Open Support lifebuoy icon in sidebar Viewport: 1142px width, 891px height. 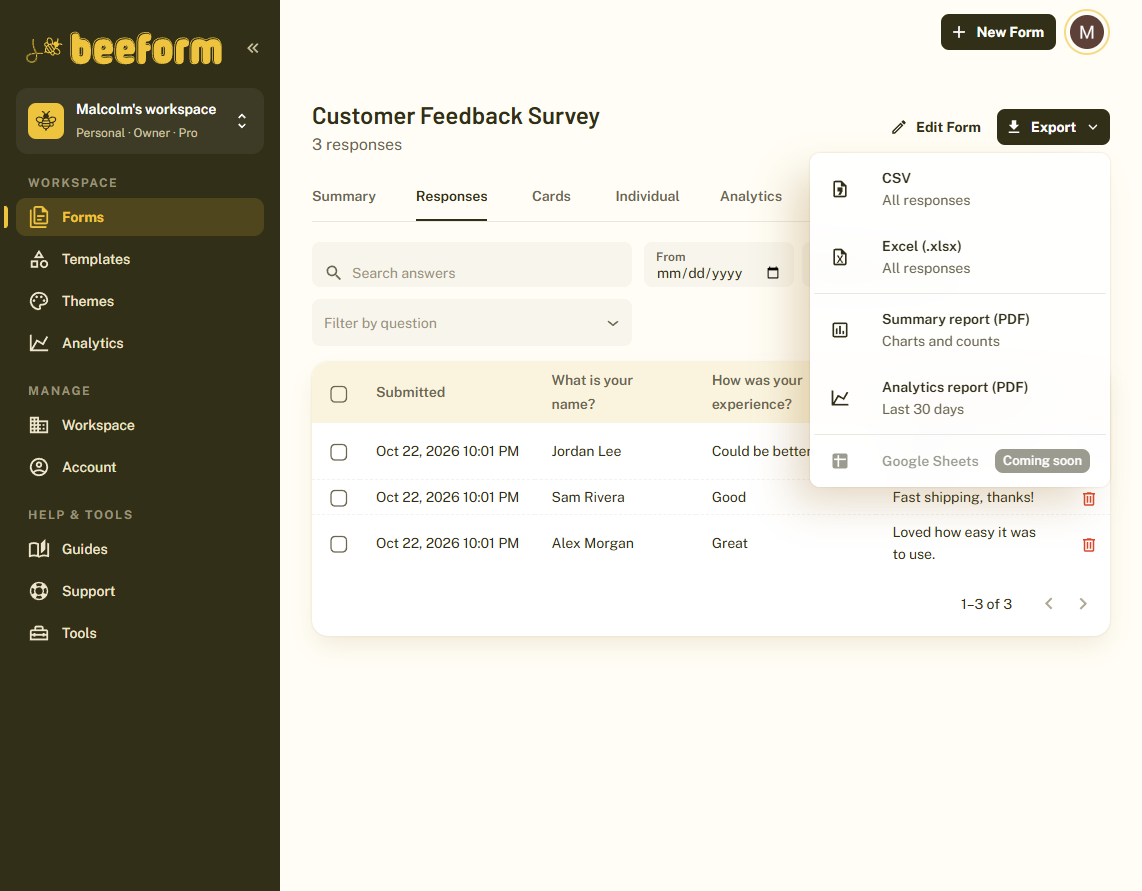pos(39,591)
